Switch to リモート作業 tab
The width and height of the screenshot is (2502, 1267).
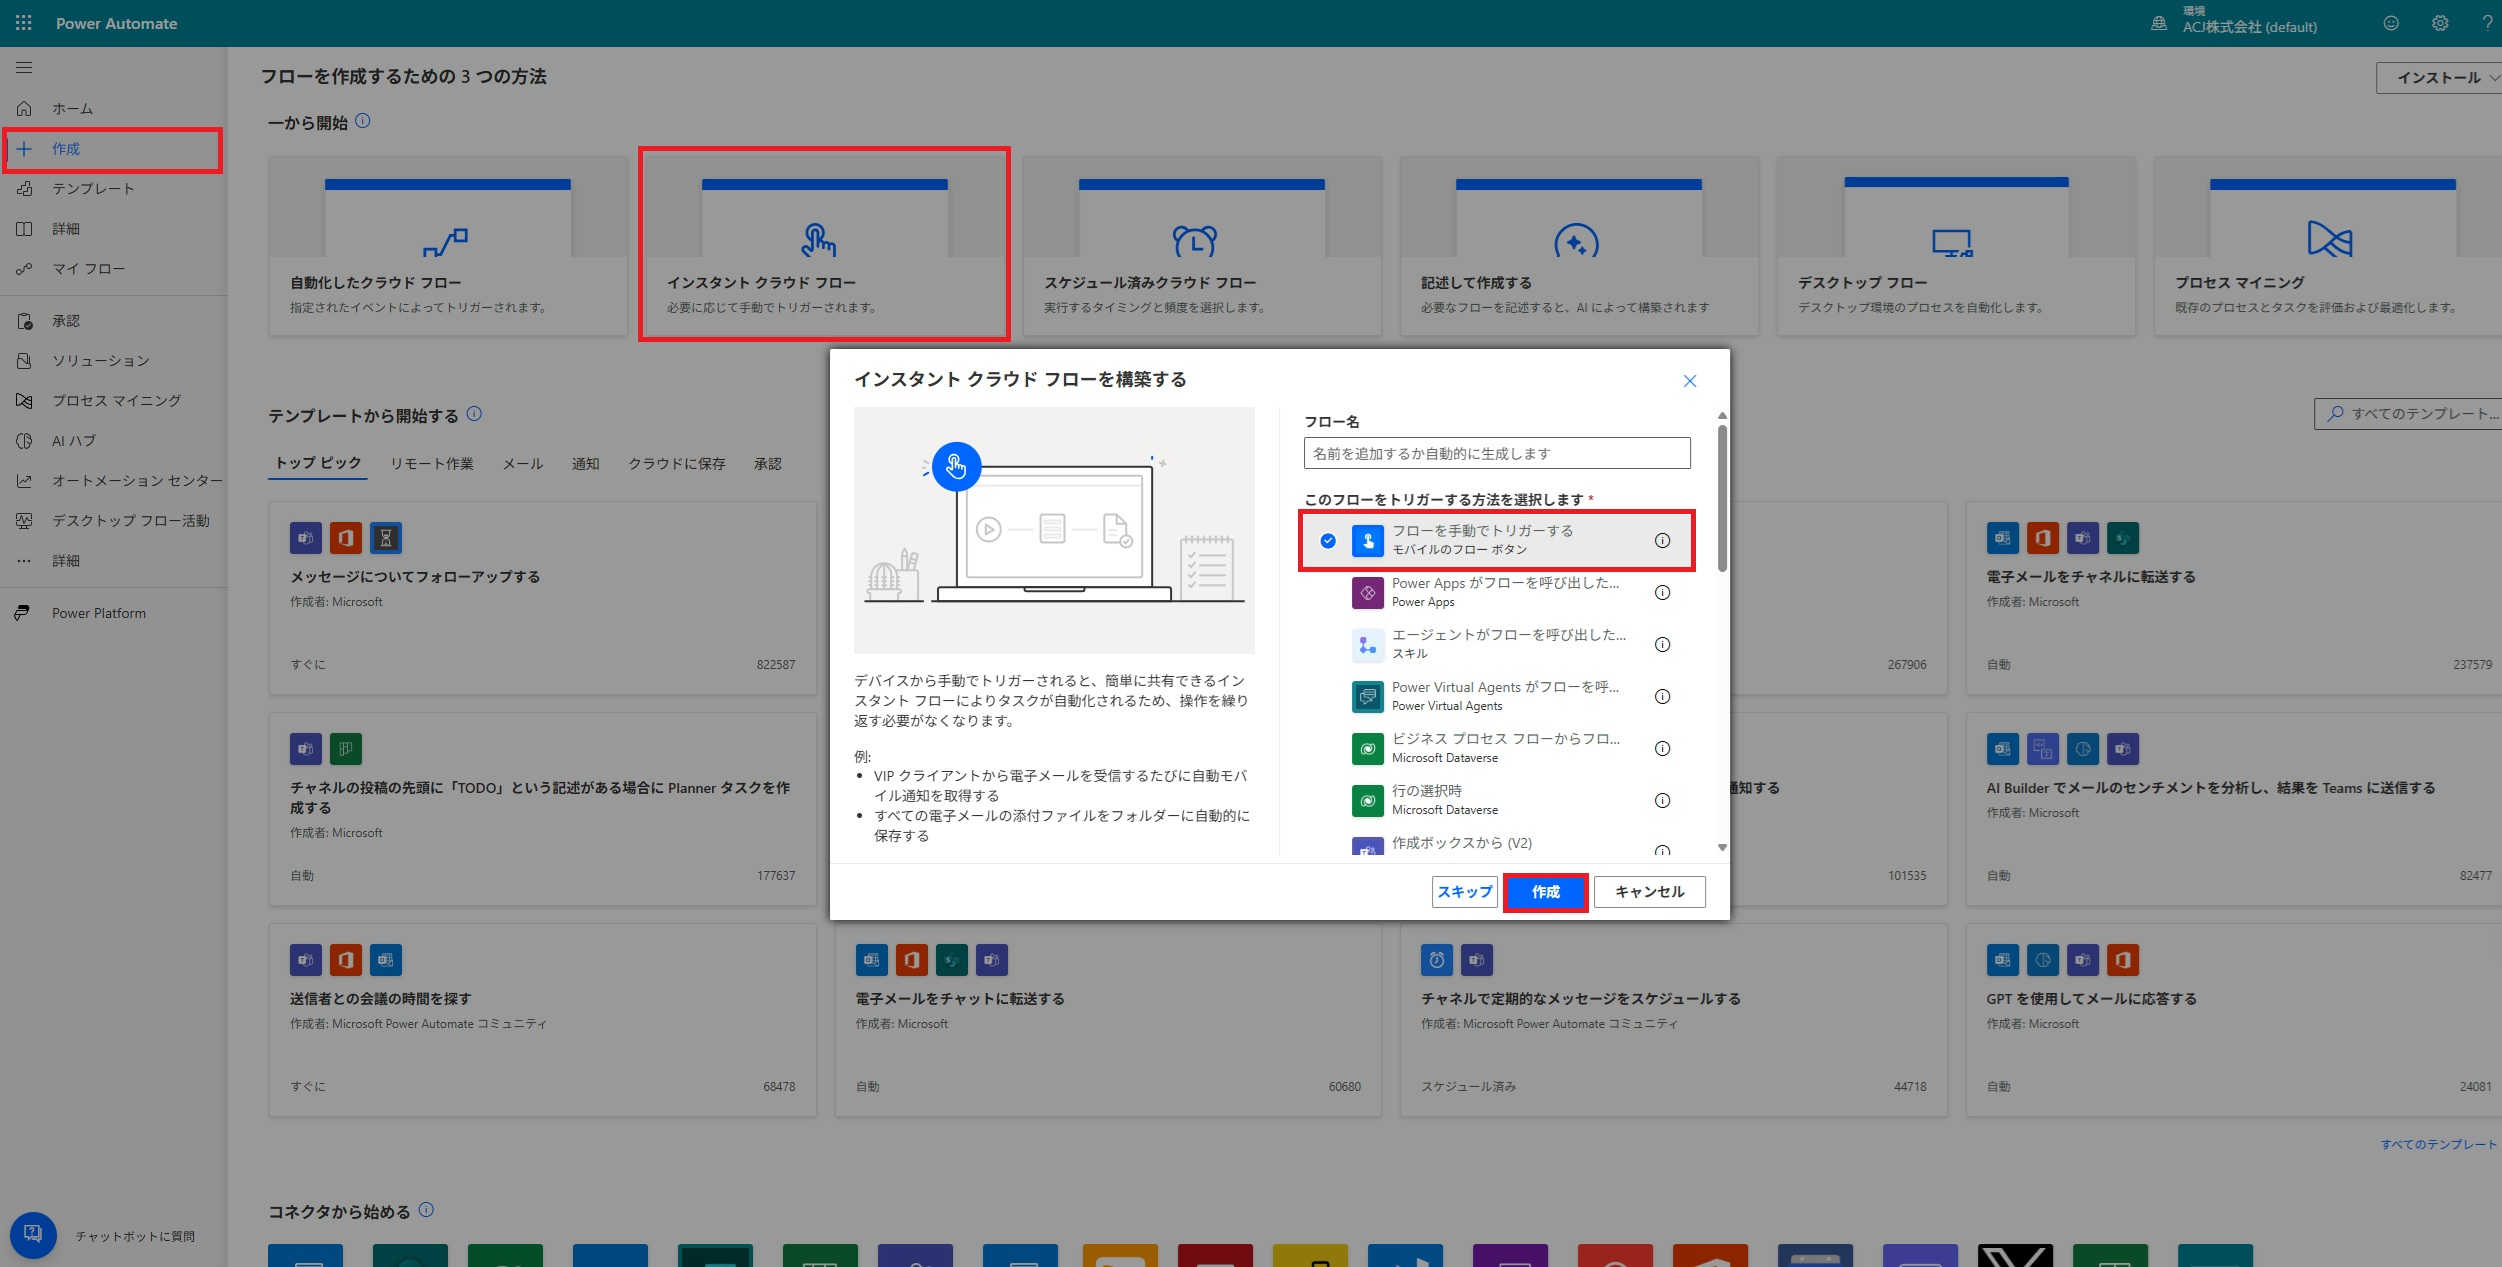tap(432, 464)
